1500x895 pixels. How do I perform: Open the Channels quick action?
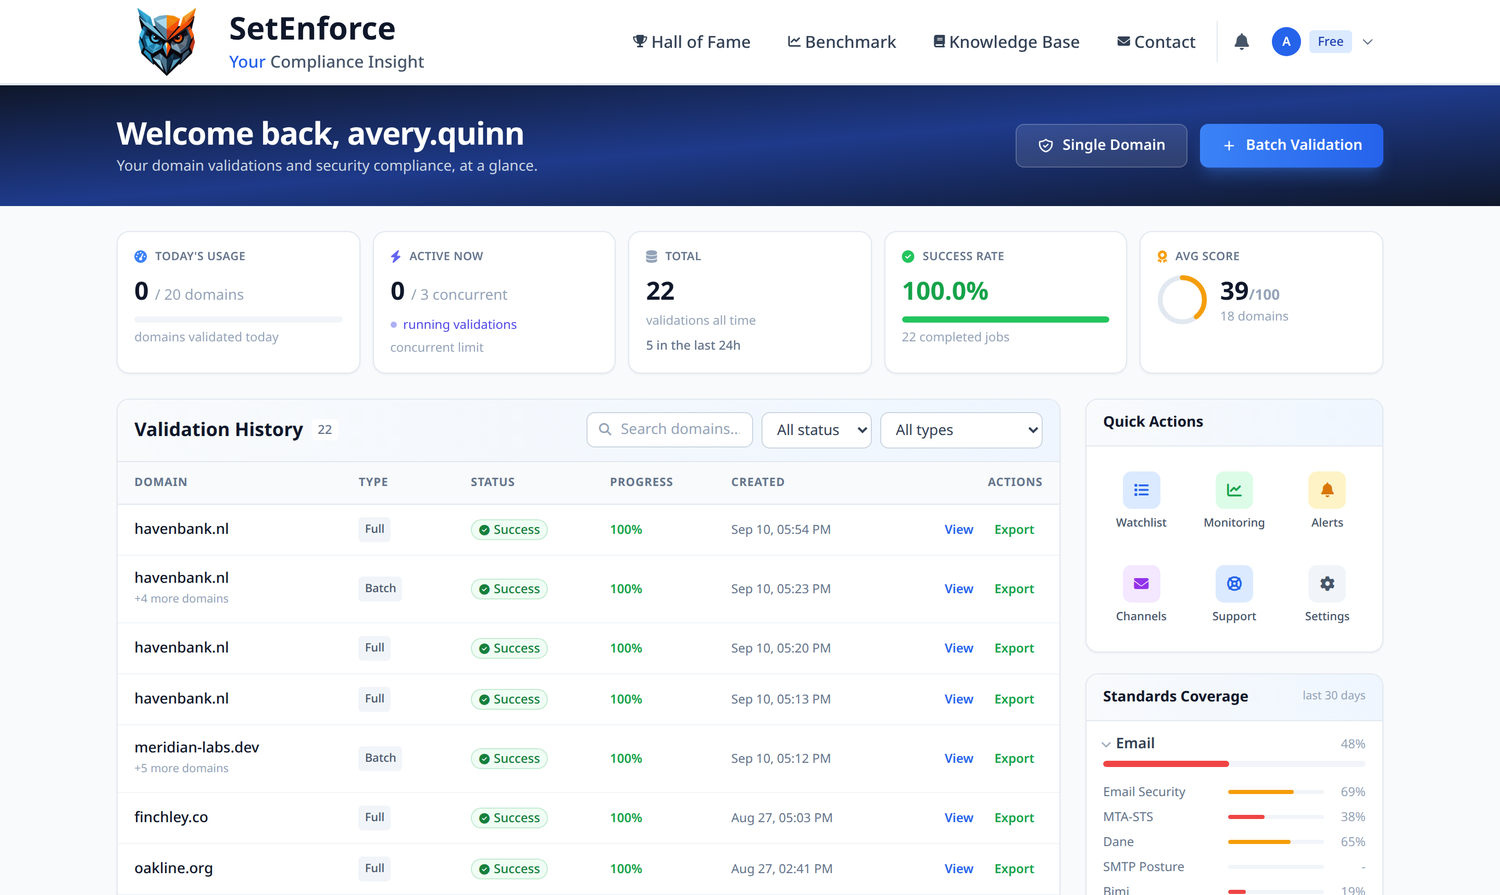[x=1141, y=595]
